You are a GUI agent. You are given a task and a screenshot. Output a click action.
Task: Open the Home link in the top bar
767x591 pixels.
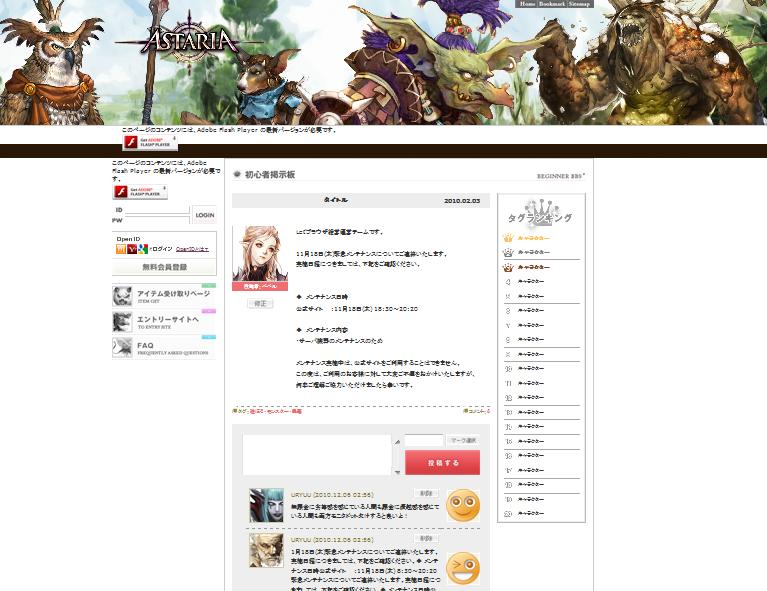point(527,3)
